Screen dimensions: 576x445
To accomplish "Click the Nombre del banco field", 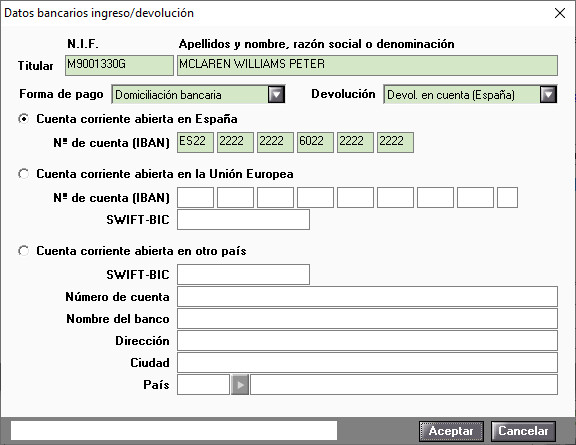I will 367,319.
